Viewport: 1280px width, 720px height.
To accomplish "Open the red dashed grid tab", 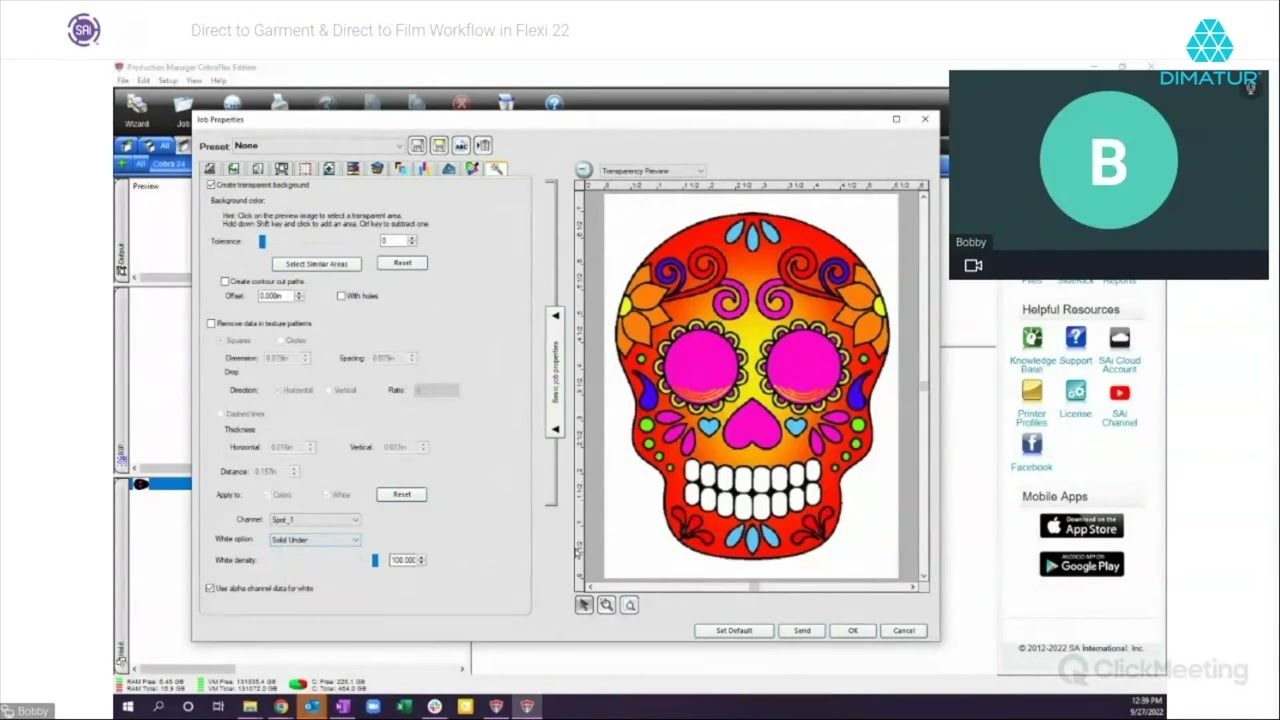I will point(305,169).
